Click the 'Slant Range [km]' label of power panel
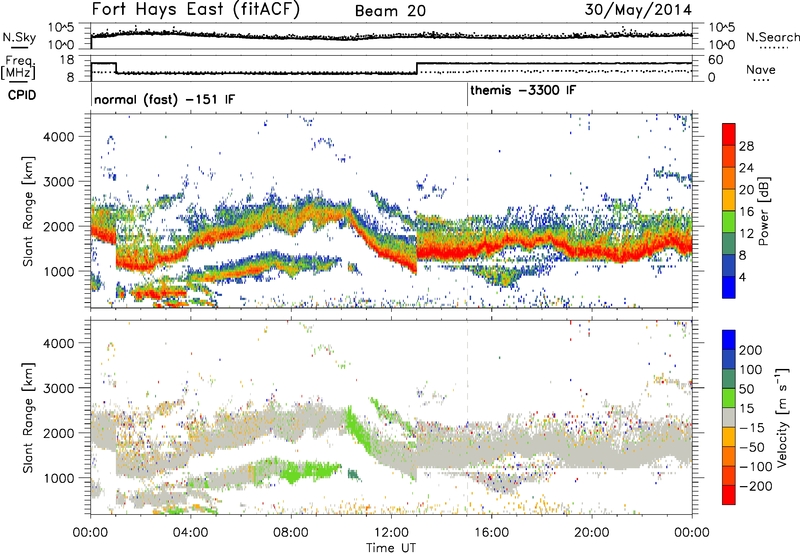The image size is (800, 554). 28,211
